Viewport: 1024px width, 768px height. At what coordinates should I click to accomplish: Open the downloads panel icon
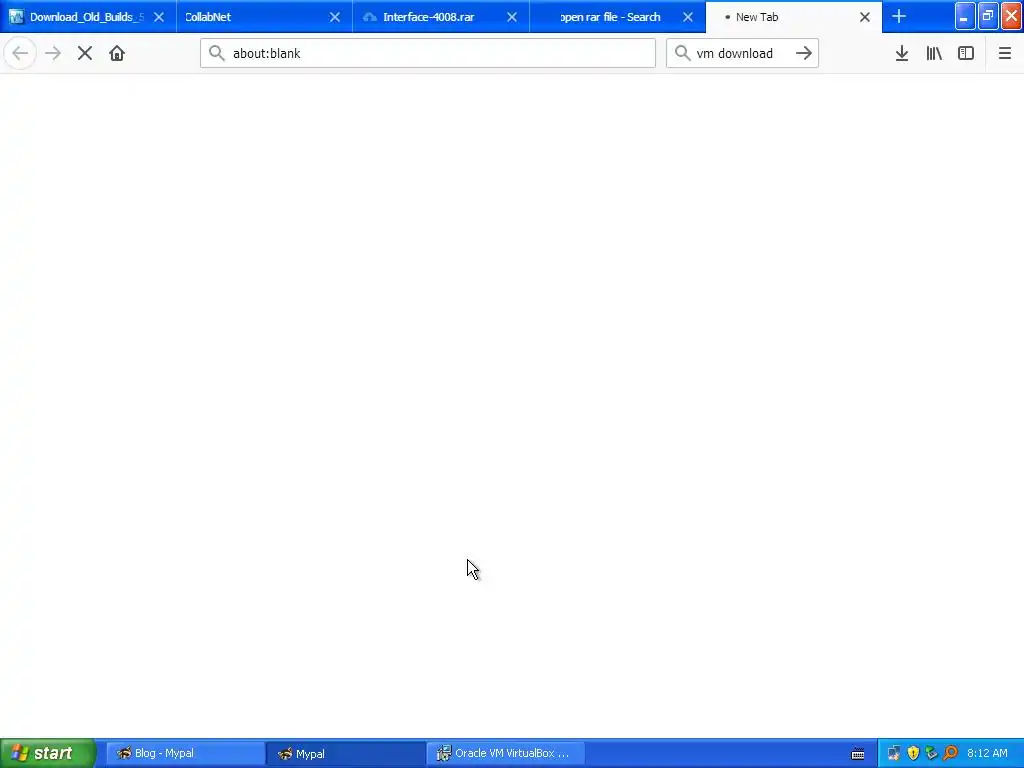[902, 54]
